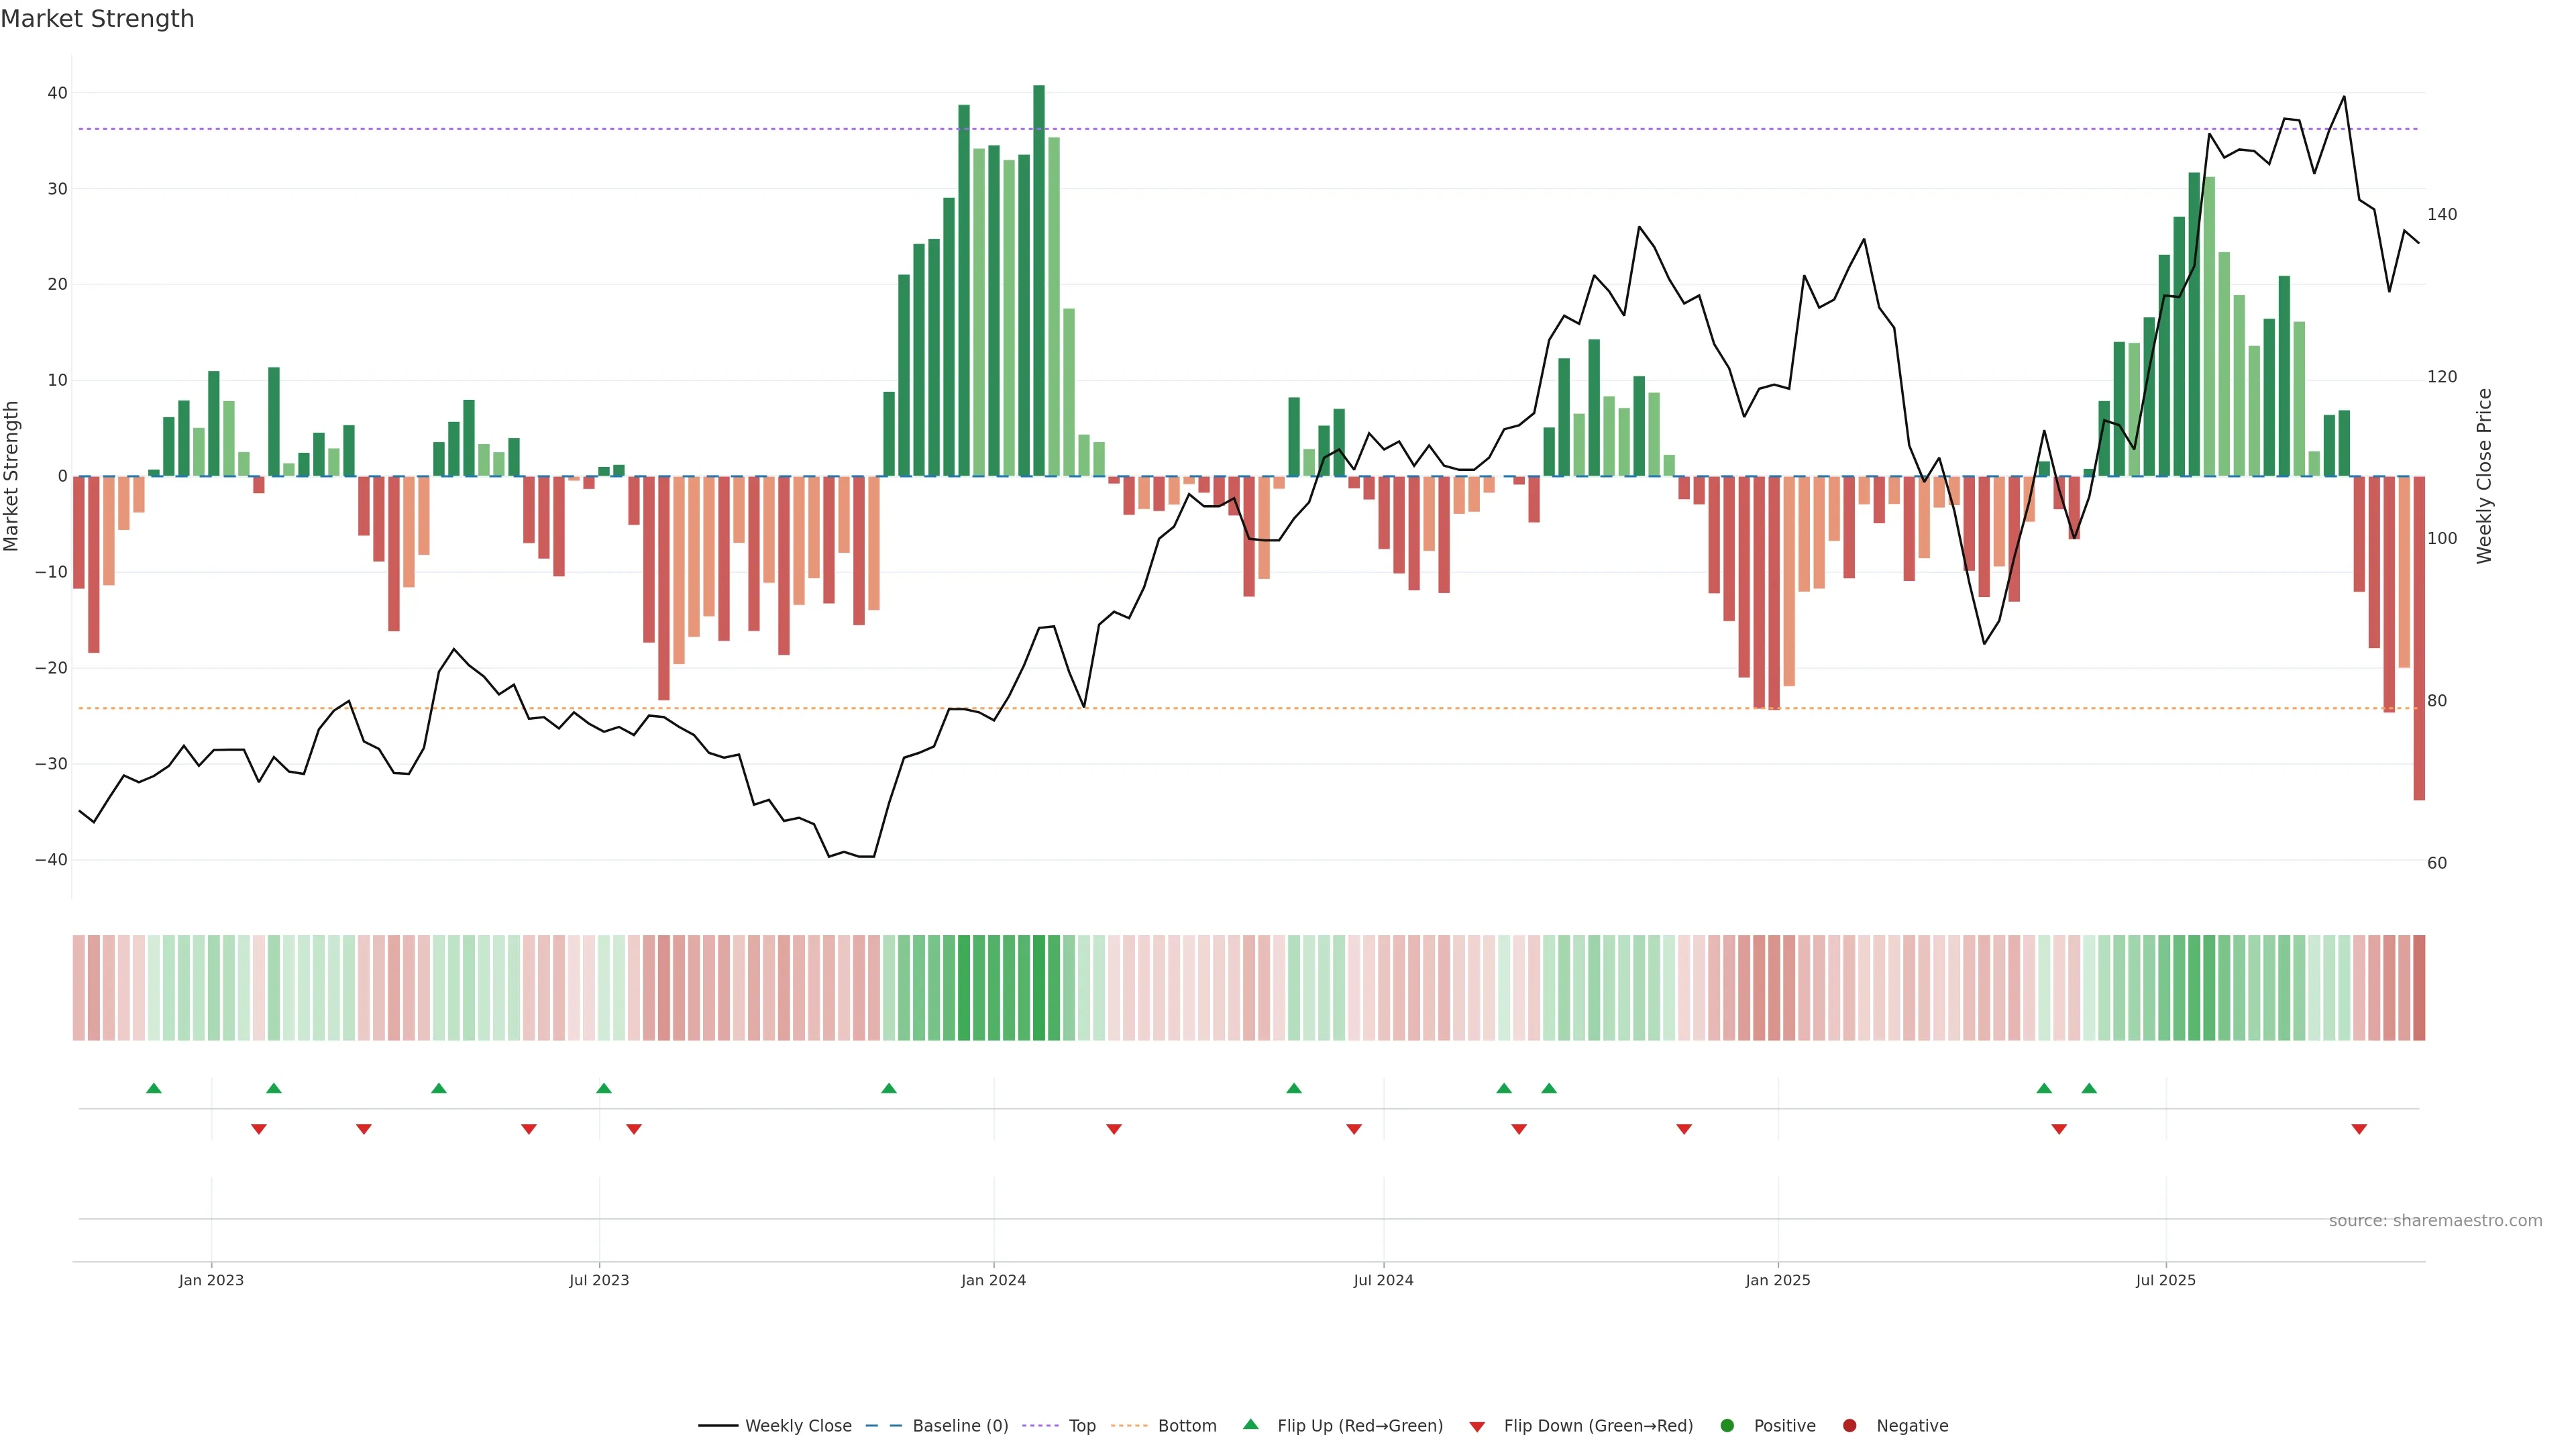Click the Flip Down red triangle legend icon
2576x1449 pixels.
pyautogui.click(x=1477, y=1426)
